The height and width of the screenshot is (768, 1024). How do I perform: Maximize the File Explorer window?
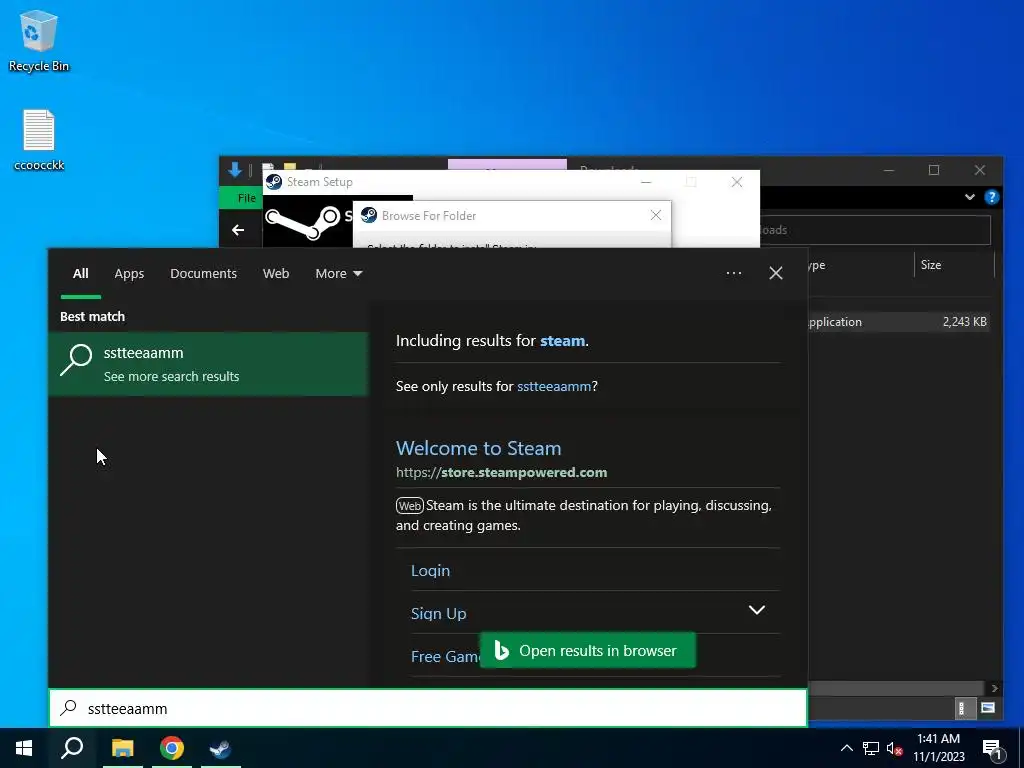point(934,170)
